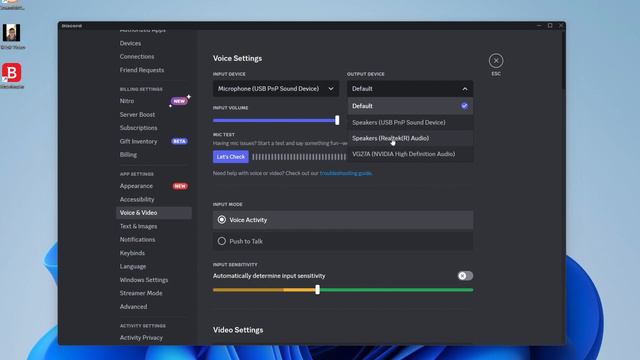Screen dimensions: 640x360
Task: Open the troubleshooting guide link
Action: (346, 173)
